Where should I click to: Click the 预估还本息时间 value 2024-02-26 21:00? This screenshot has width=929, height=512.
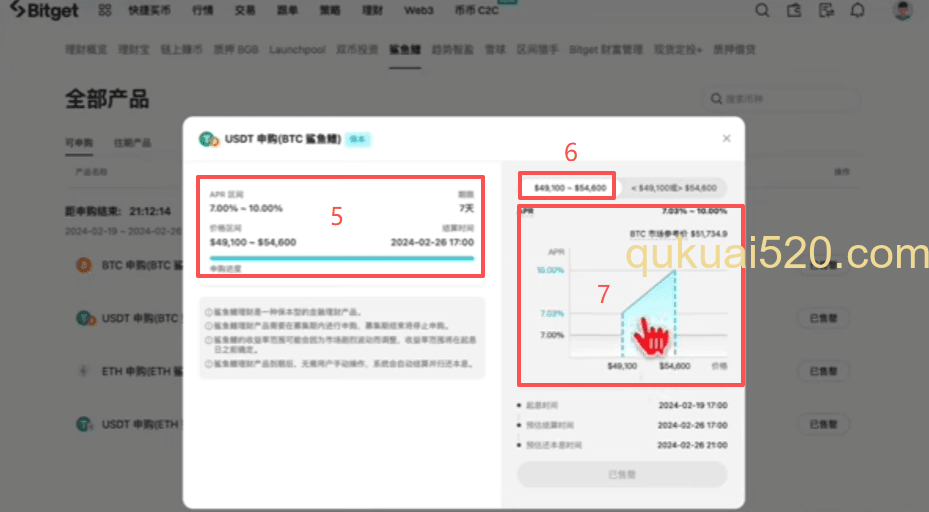pos(693,445)
